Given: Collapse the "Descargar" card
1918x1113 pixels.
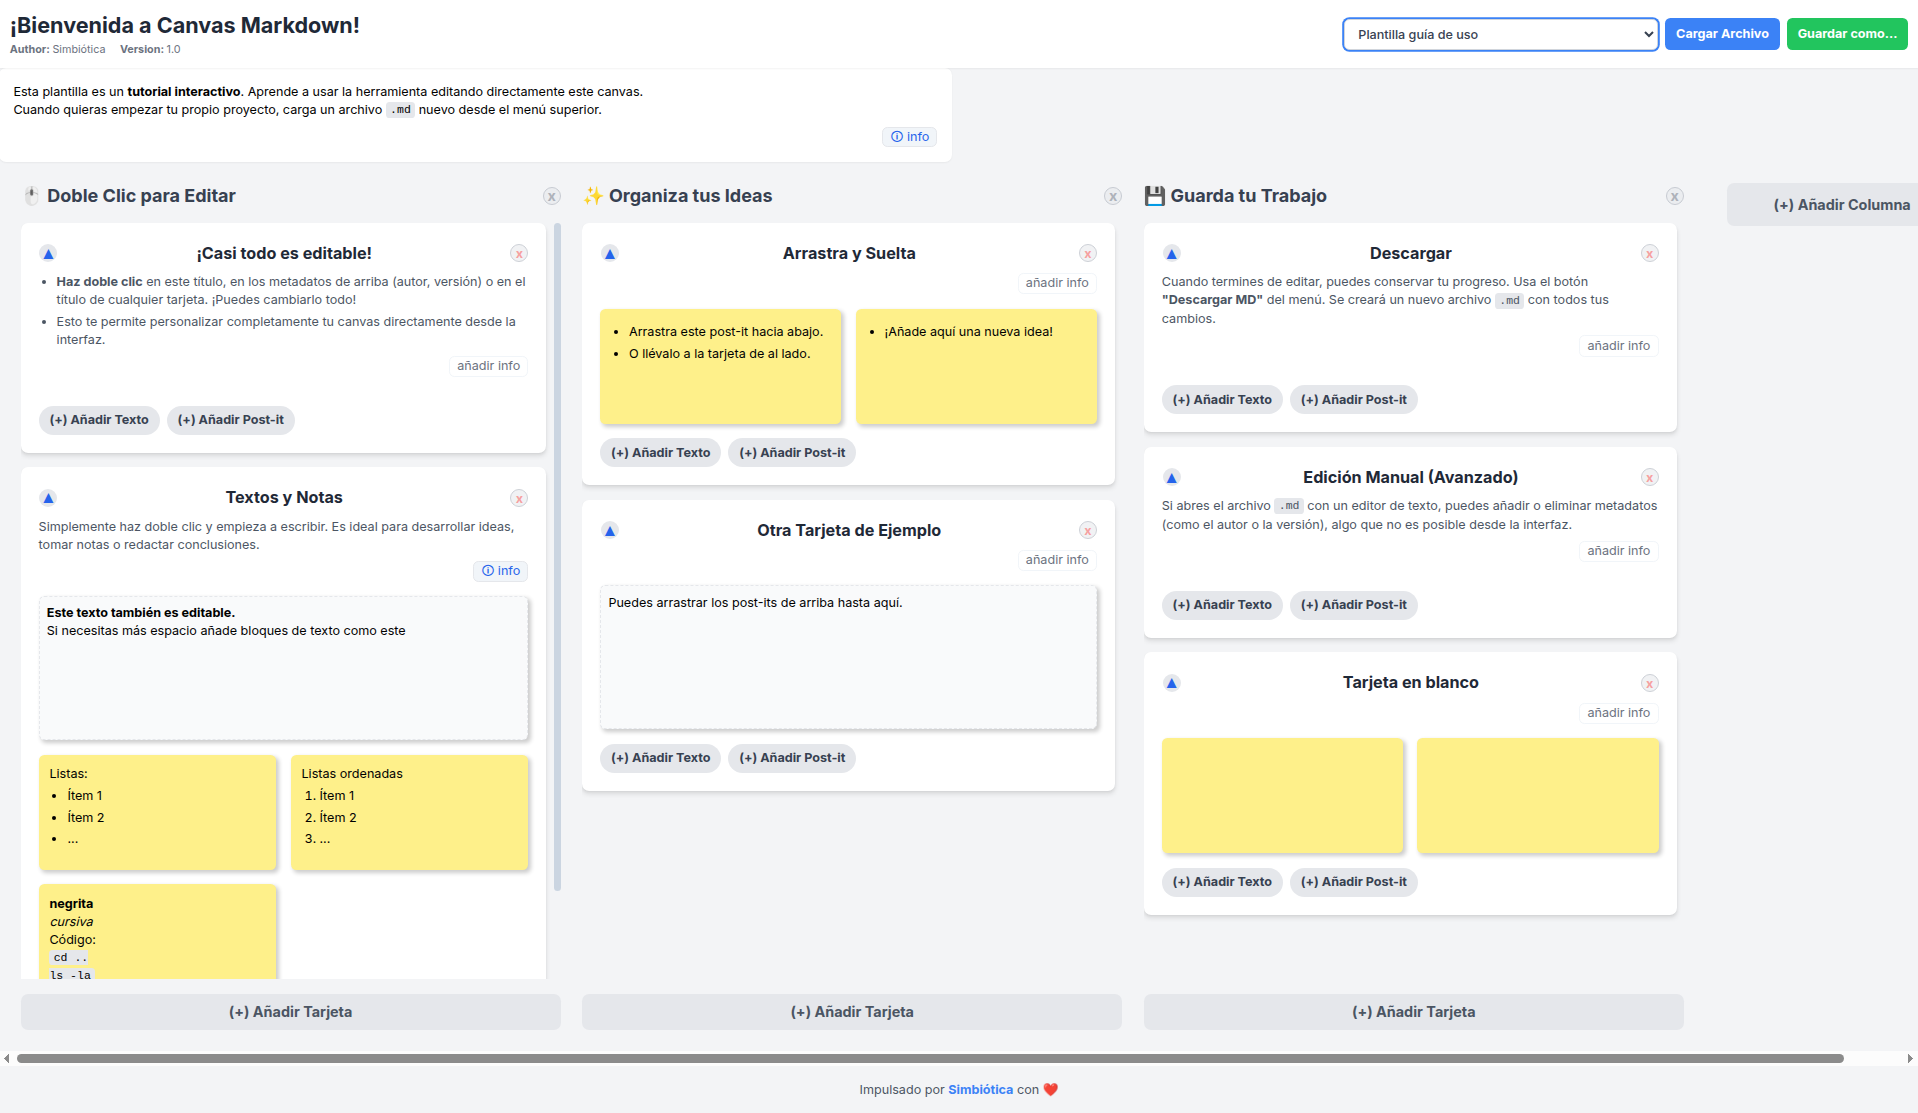Looking at the screenshot, I should click(x=1171, y=253).
